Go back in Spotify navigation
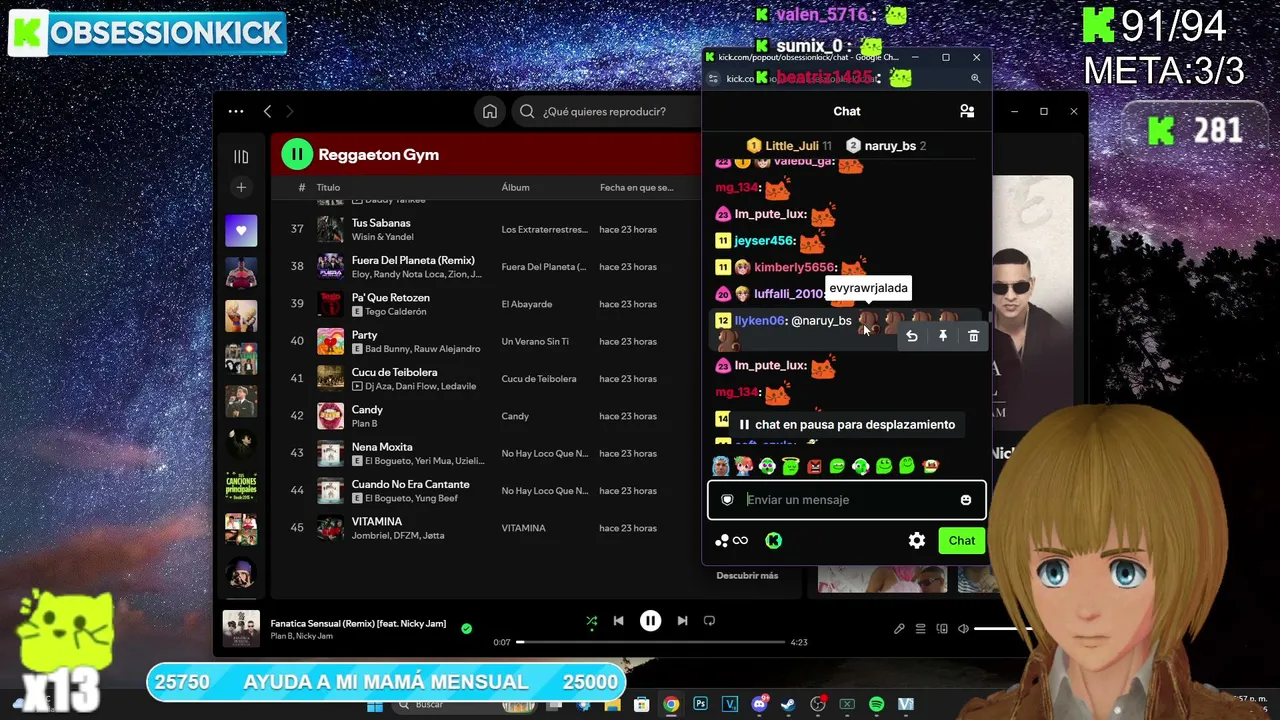This screenshot has height=720, width=1280. pos(267,111)
